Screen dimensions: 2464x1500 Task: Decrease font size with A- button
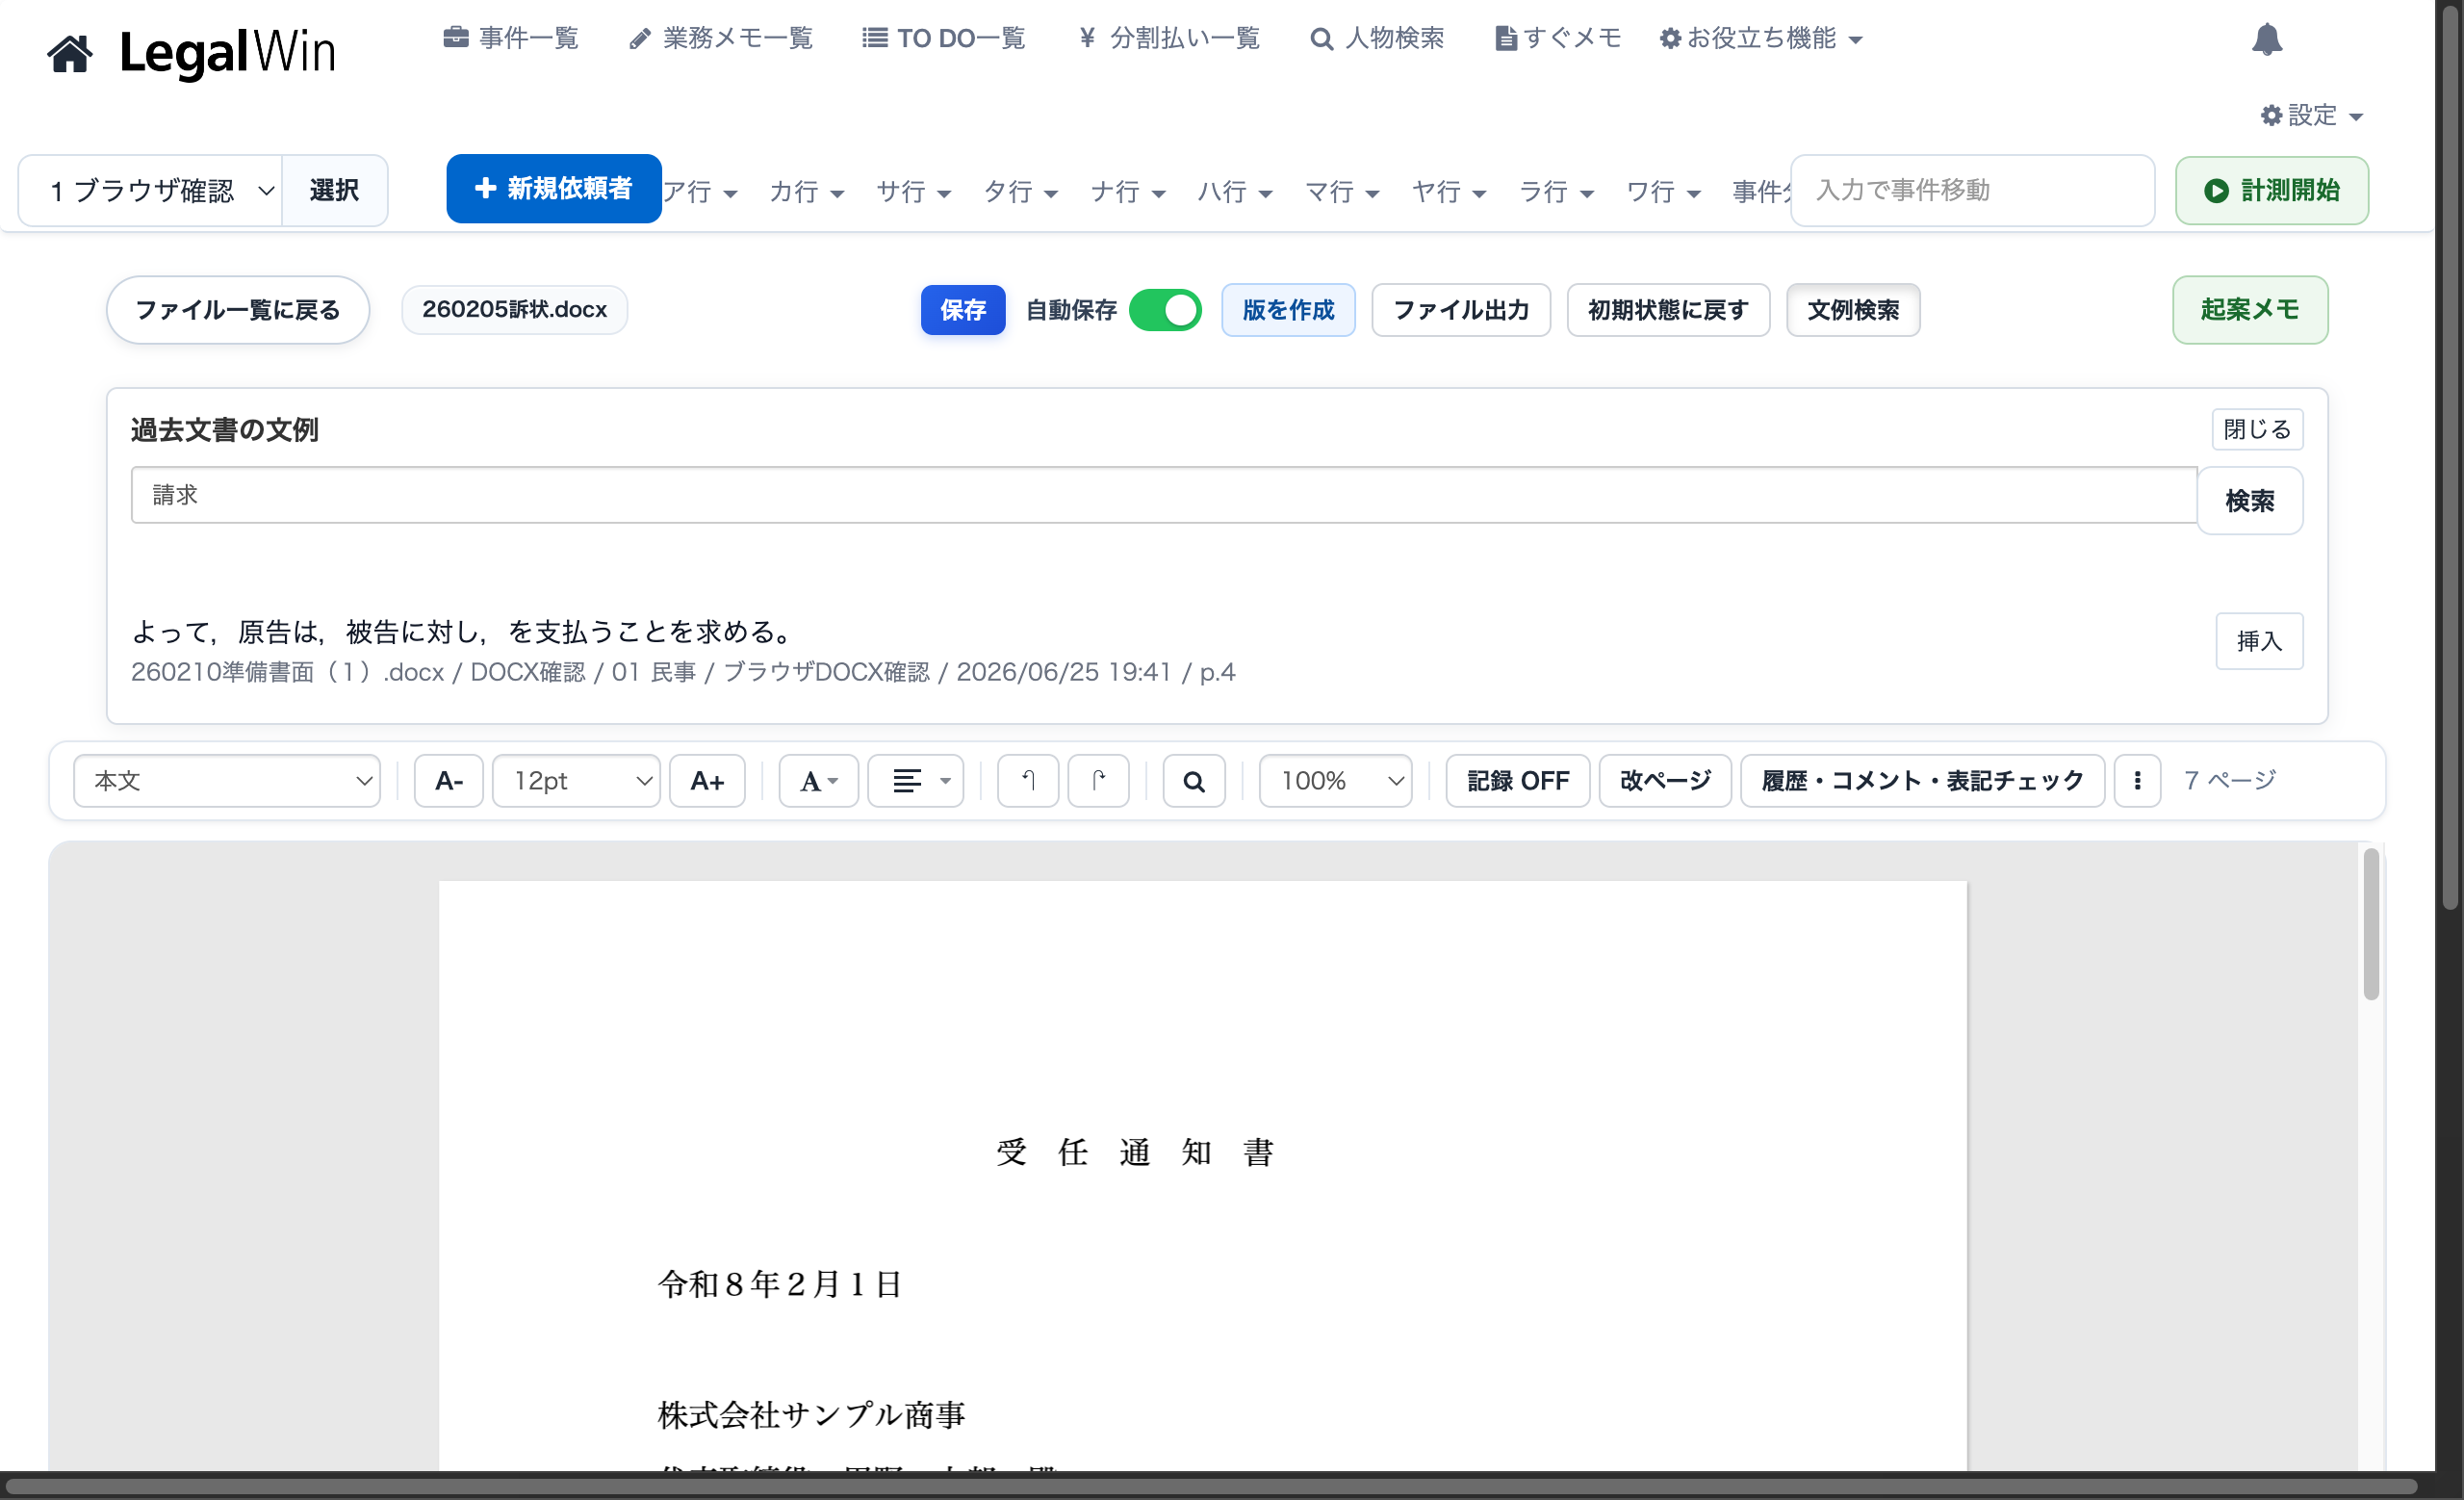[x=449, y=780]
